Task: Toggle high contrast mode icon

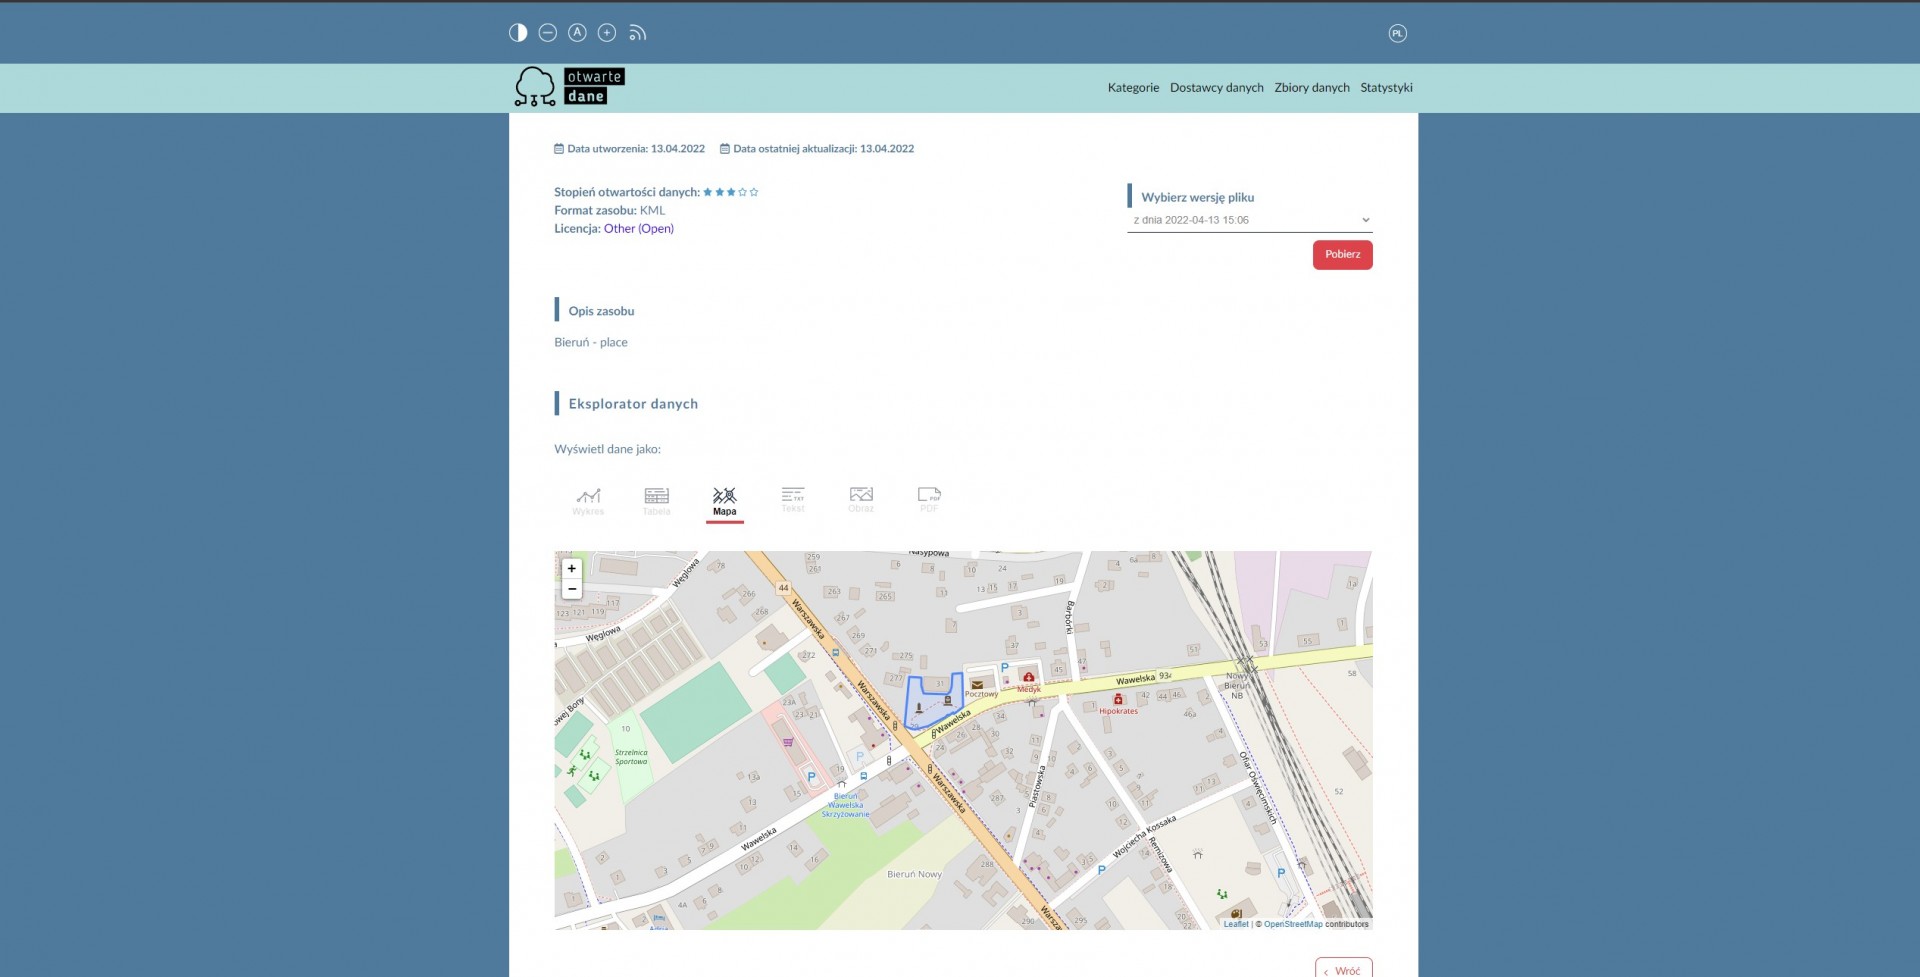Action: [x=518, y=33]
